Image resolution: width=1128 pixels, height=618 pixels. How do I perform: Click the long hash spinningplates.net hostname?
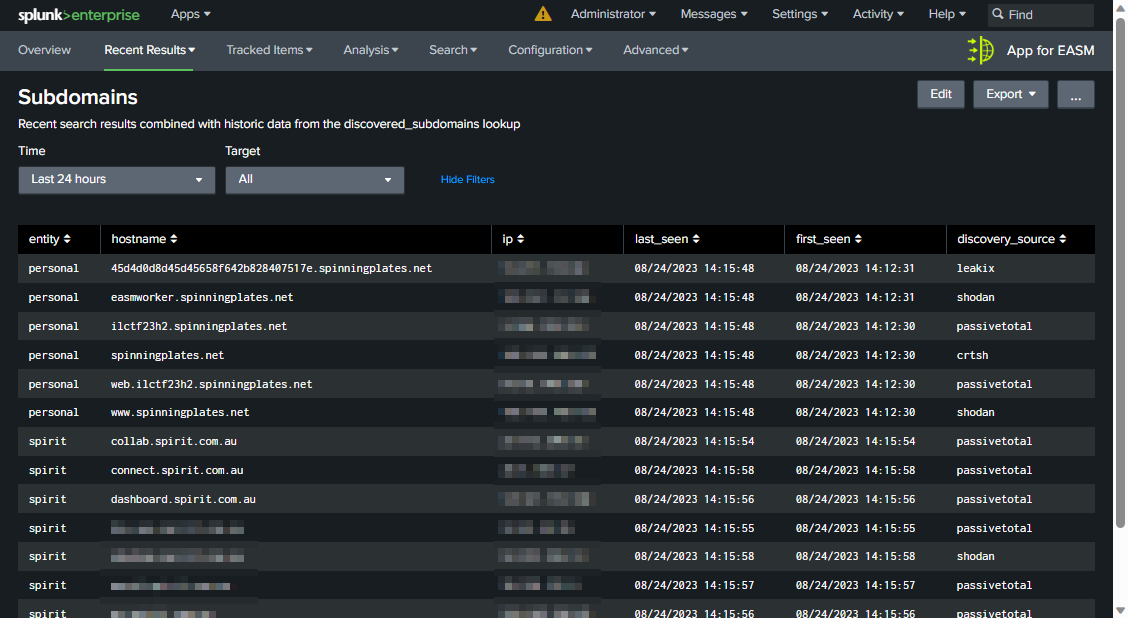click(x=271, y=268)
